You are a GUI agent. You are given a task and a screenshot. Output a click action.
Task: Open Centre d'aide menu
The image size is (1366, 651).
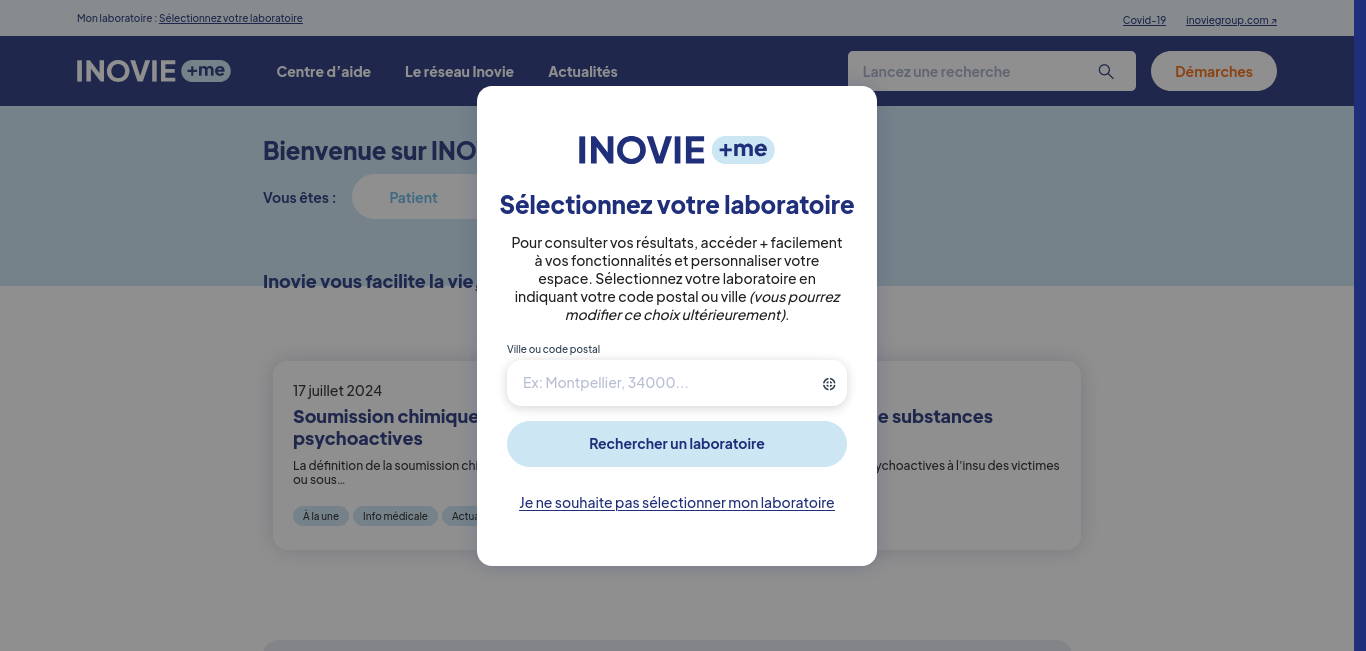tap(324, 72)
